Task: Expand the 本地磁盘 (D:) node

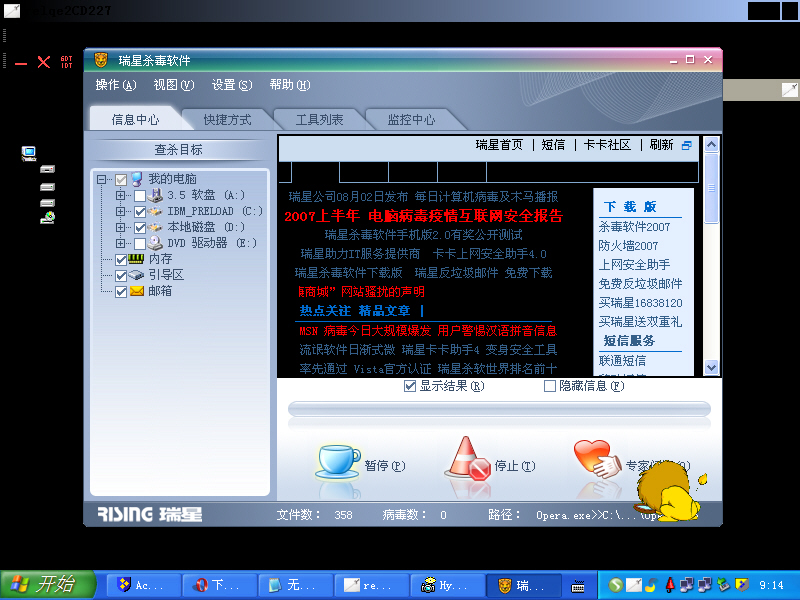Action: click(x=120, y=227)
